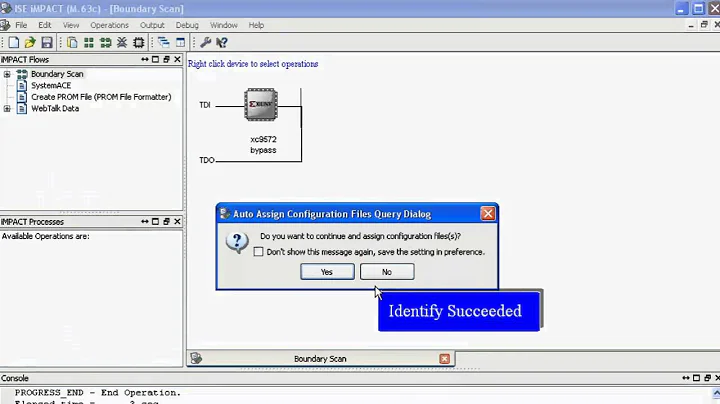Open the Edit menu
The height and width of the screenshot is (404, 720).
[x=45, y=25]
